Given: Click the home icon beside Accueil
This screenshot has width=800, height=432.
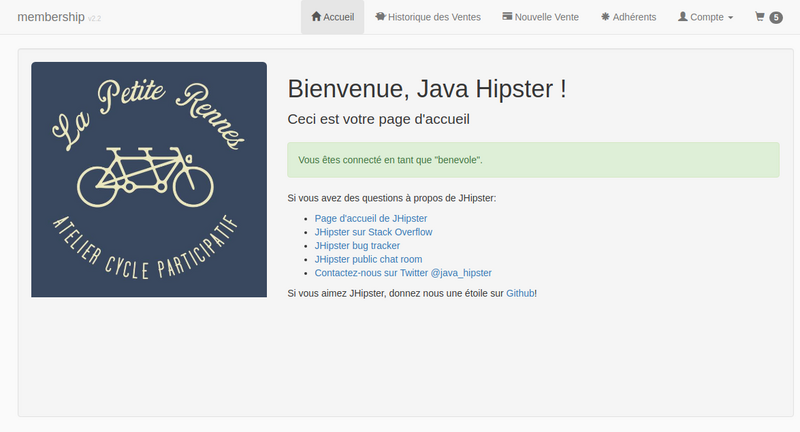Looking at the screenshot, I should 317,17.
